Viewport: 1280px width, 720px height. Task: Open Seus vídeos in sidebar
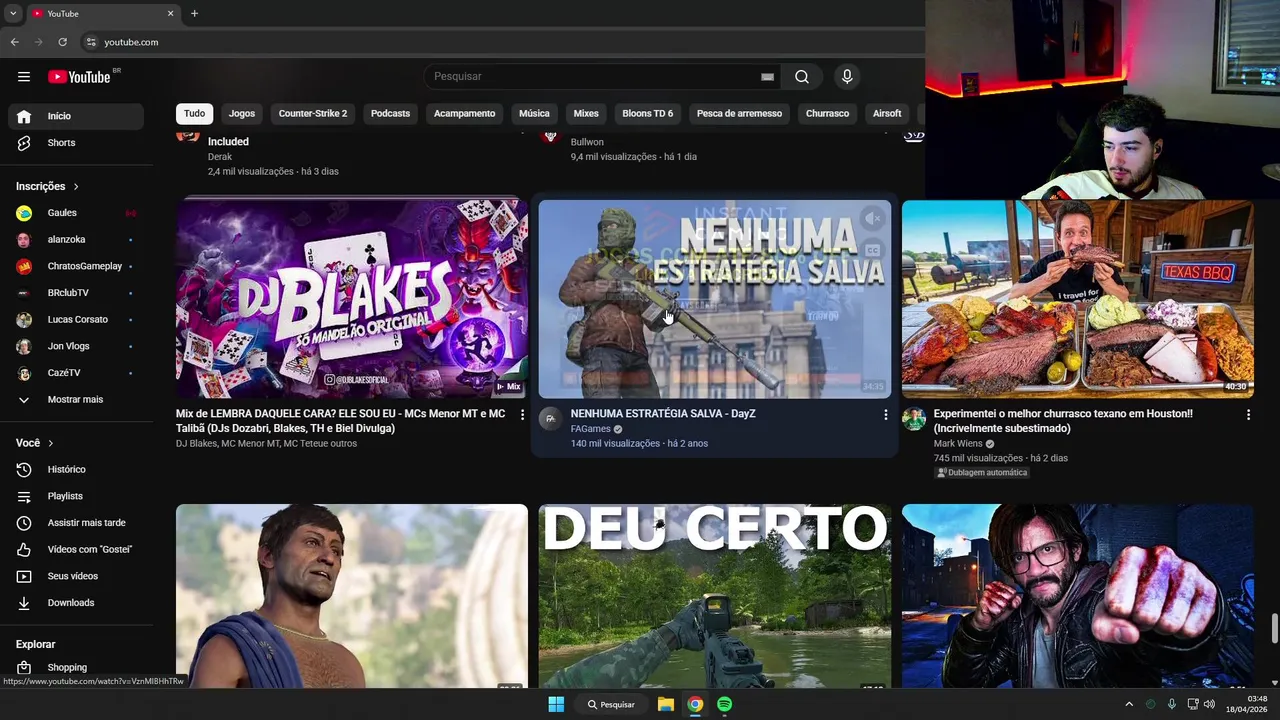pos(76,576)
